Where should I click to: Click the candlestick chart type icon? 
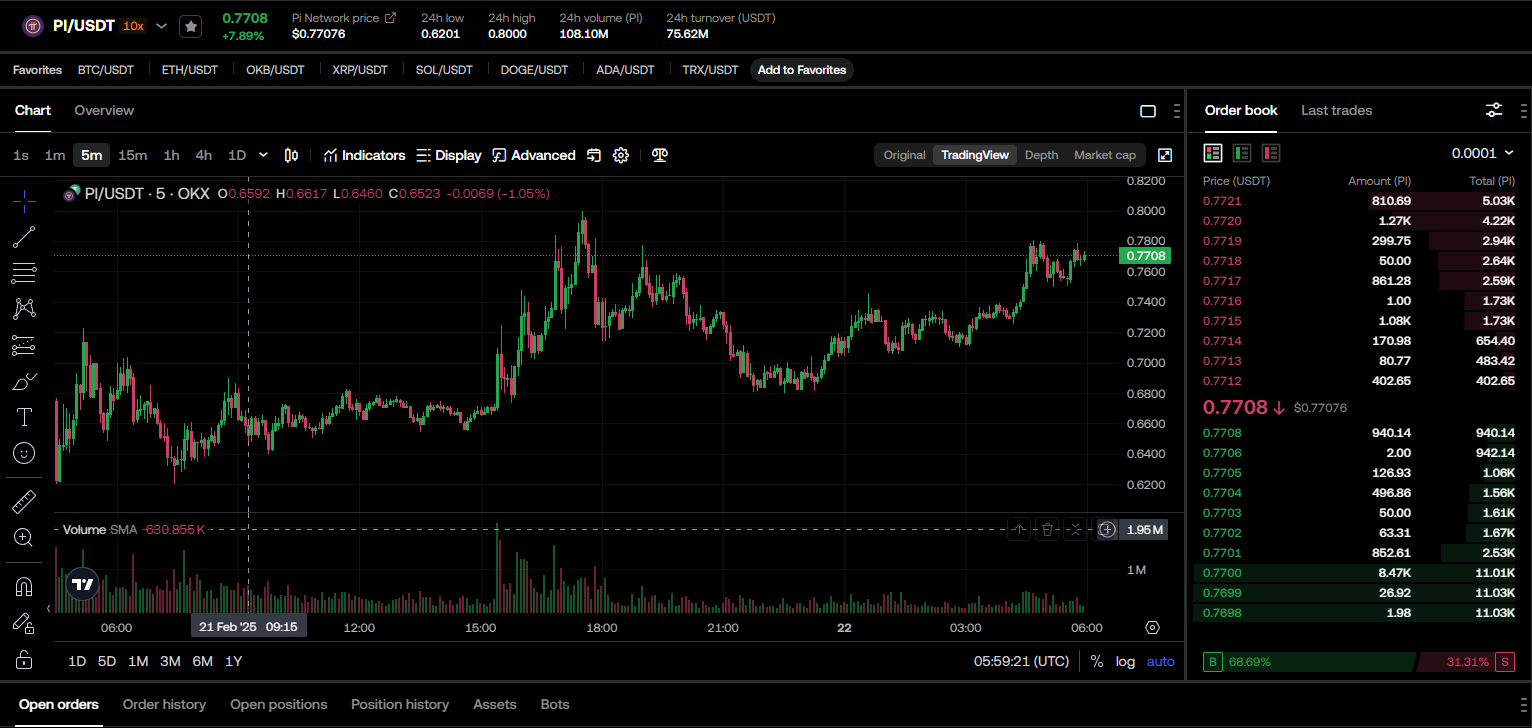(x=291, y=155)
